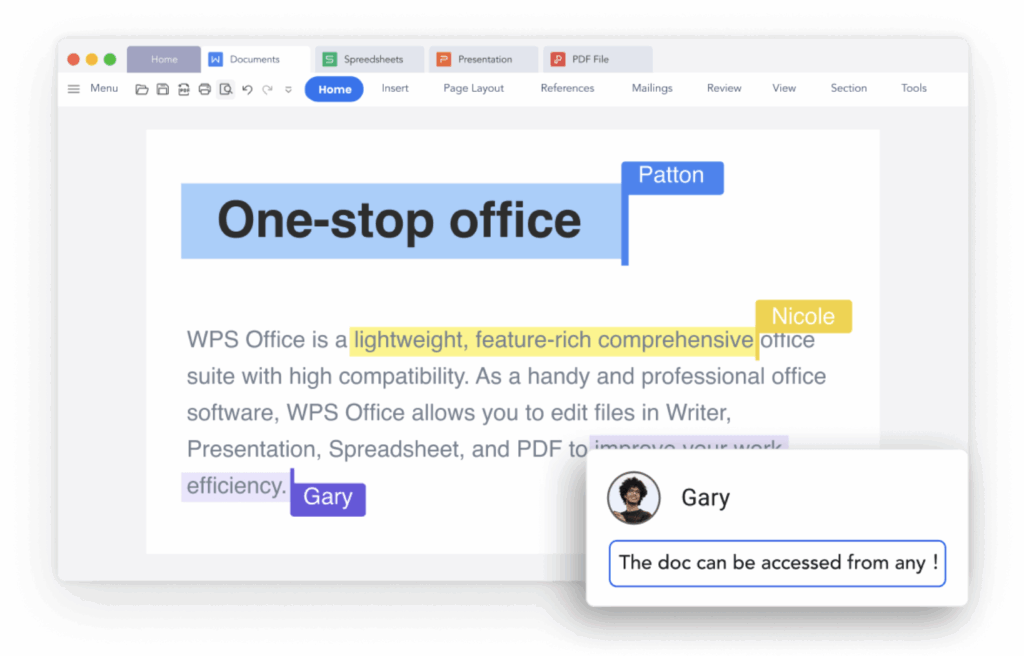Open the PDF File tab
Image resolution: width=1024 pixels, height=656 pixels.
point(596,59)
